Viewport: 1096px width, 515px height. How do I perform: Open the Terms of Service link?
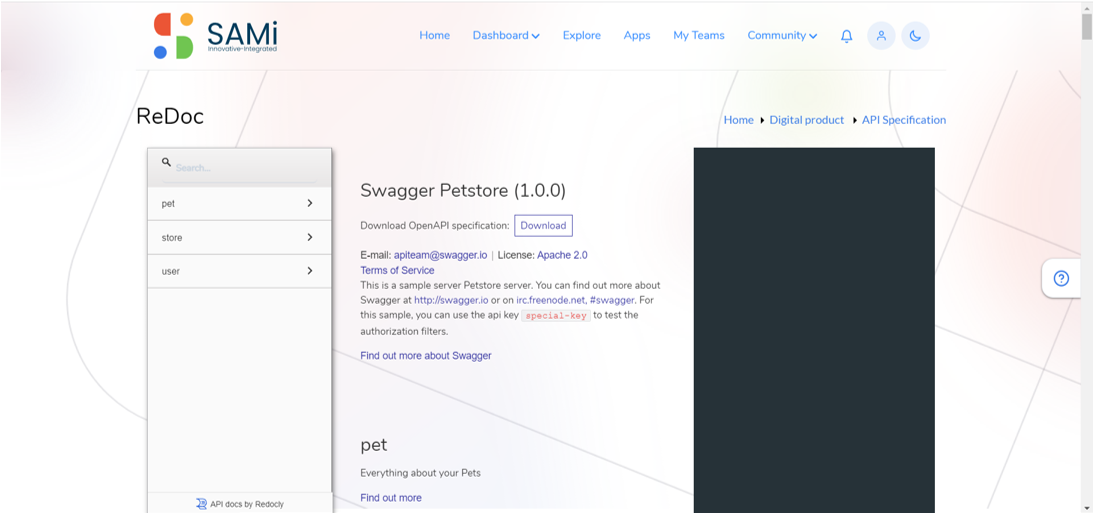(397, 270)
